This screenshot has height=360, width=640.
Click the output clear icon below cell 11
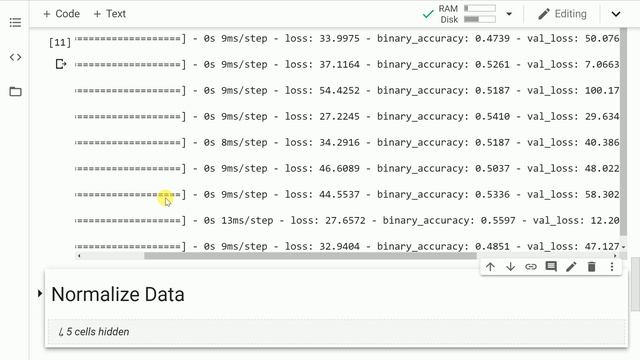[x=60, y=64]
